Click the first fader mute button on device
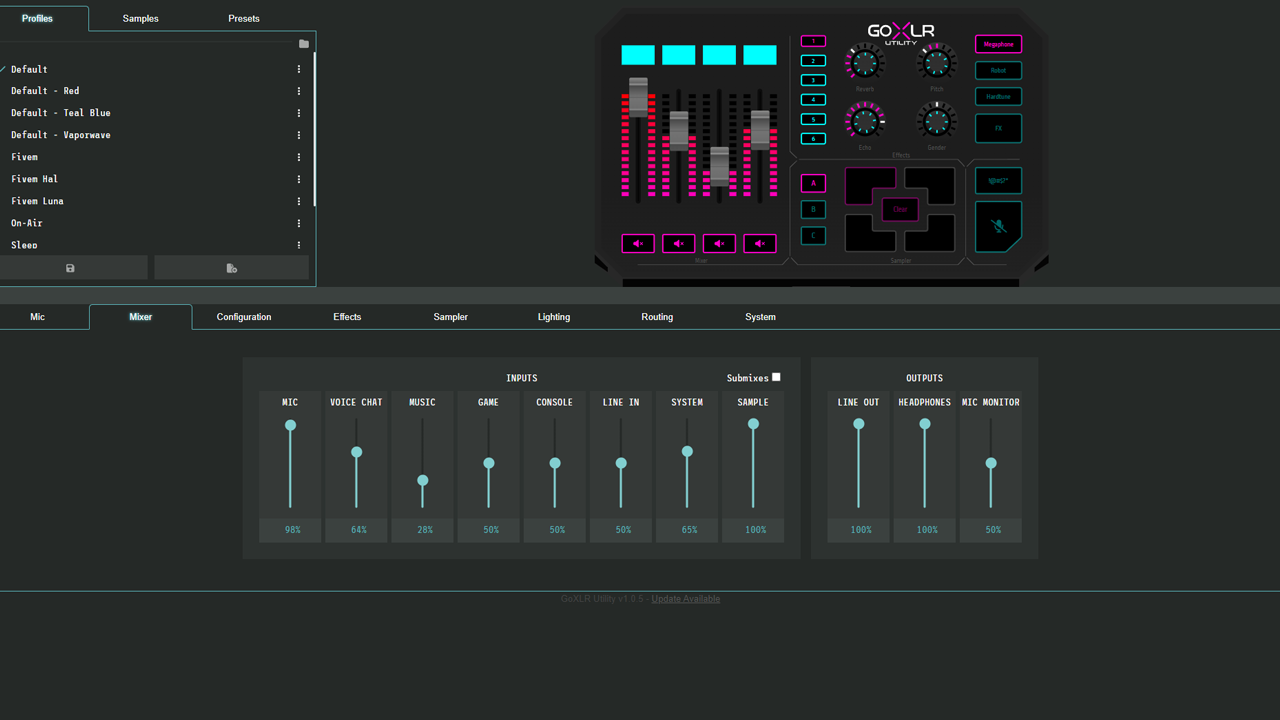The width and height of the screenshot is (1280, 720). (638, 243)
